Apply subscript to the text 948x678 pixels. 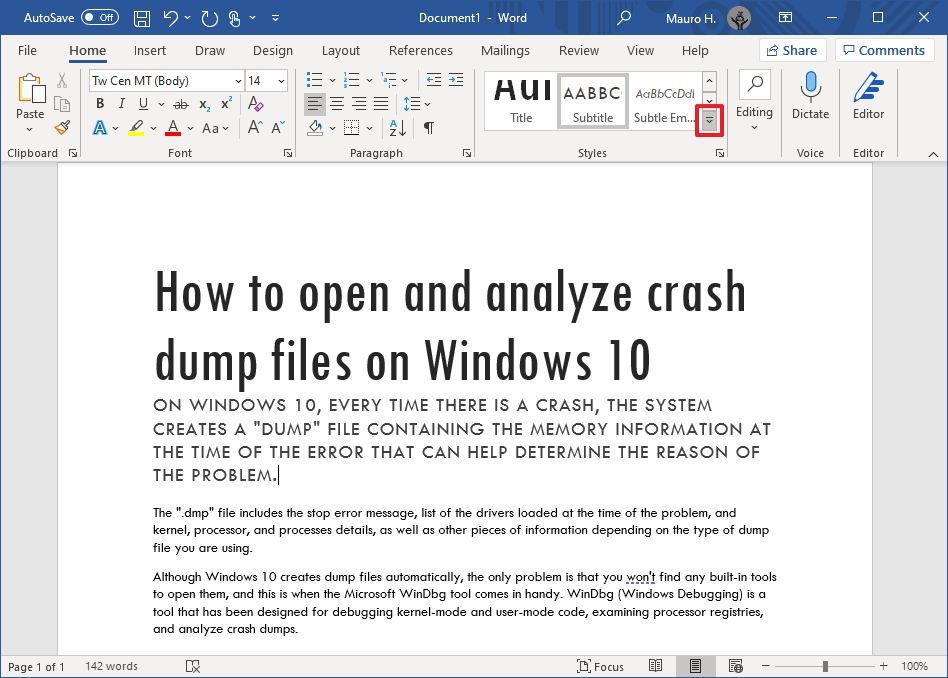pos(203,103)
